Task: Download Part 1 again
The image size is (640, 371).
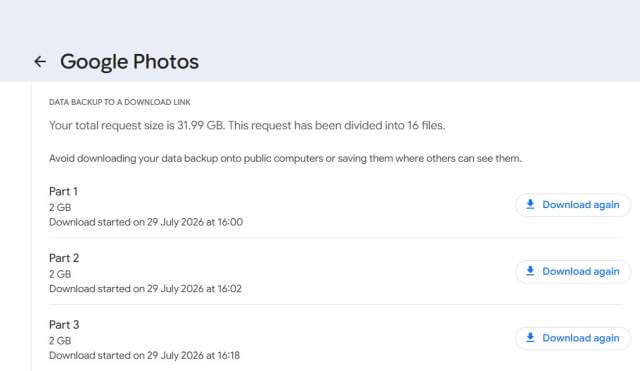Action: click(573, 205)
